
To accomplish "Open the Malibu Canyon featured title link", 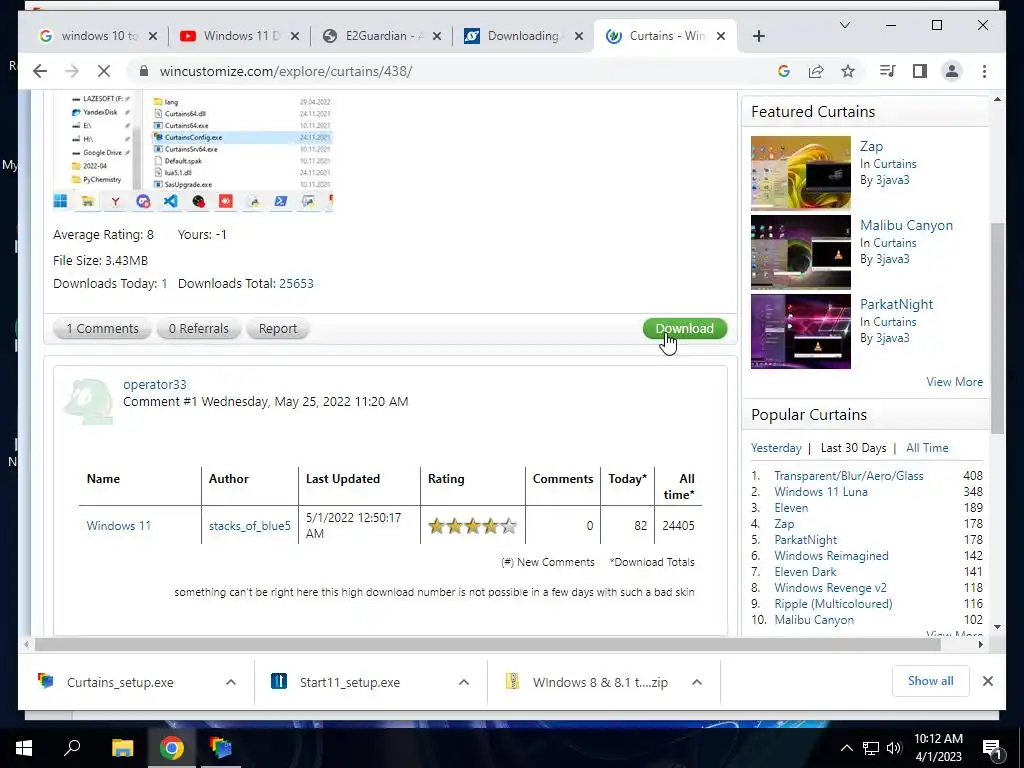I will tap(906, 225).
